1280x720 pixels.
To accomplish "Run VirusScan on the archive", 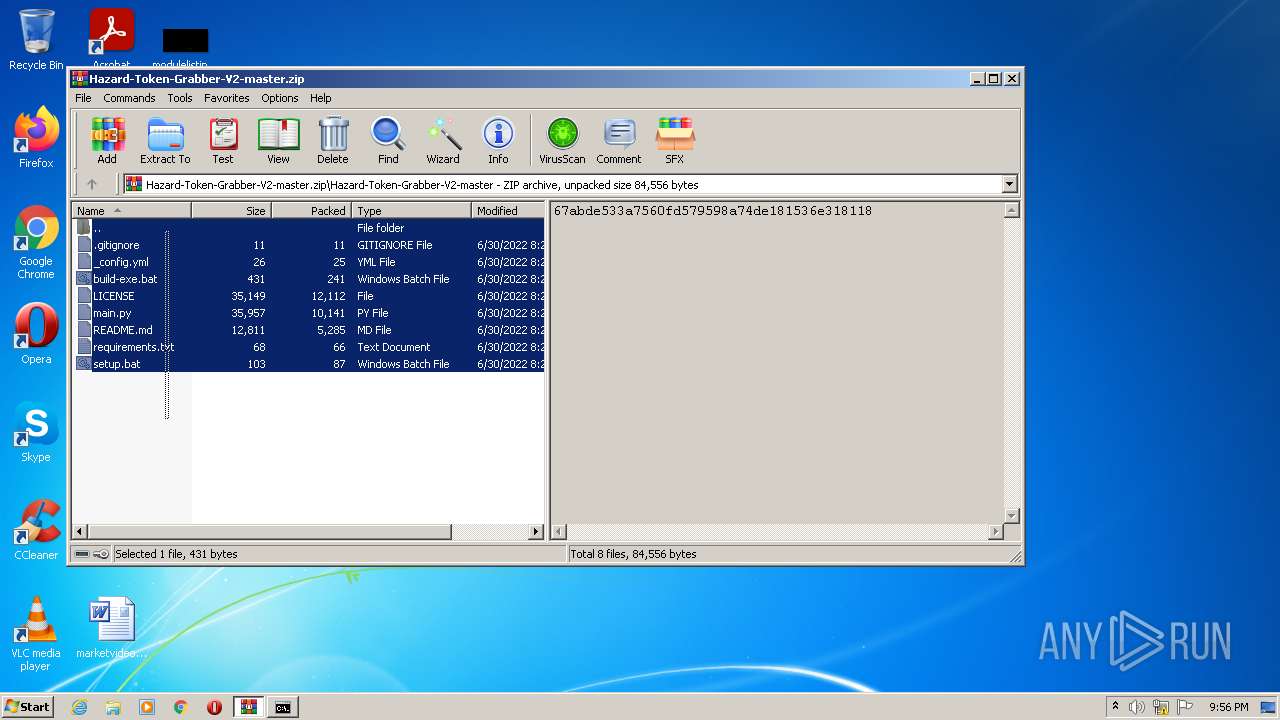I will pyautogui.click(x=562, y=140).
